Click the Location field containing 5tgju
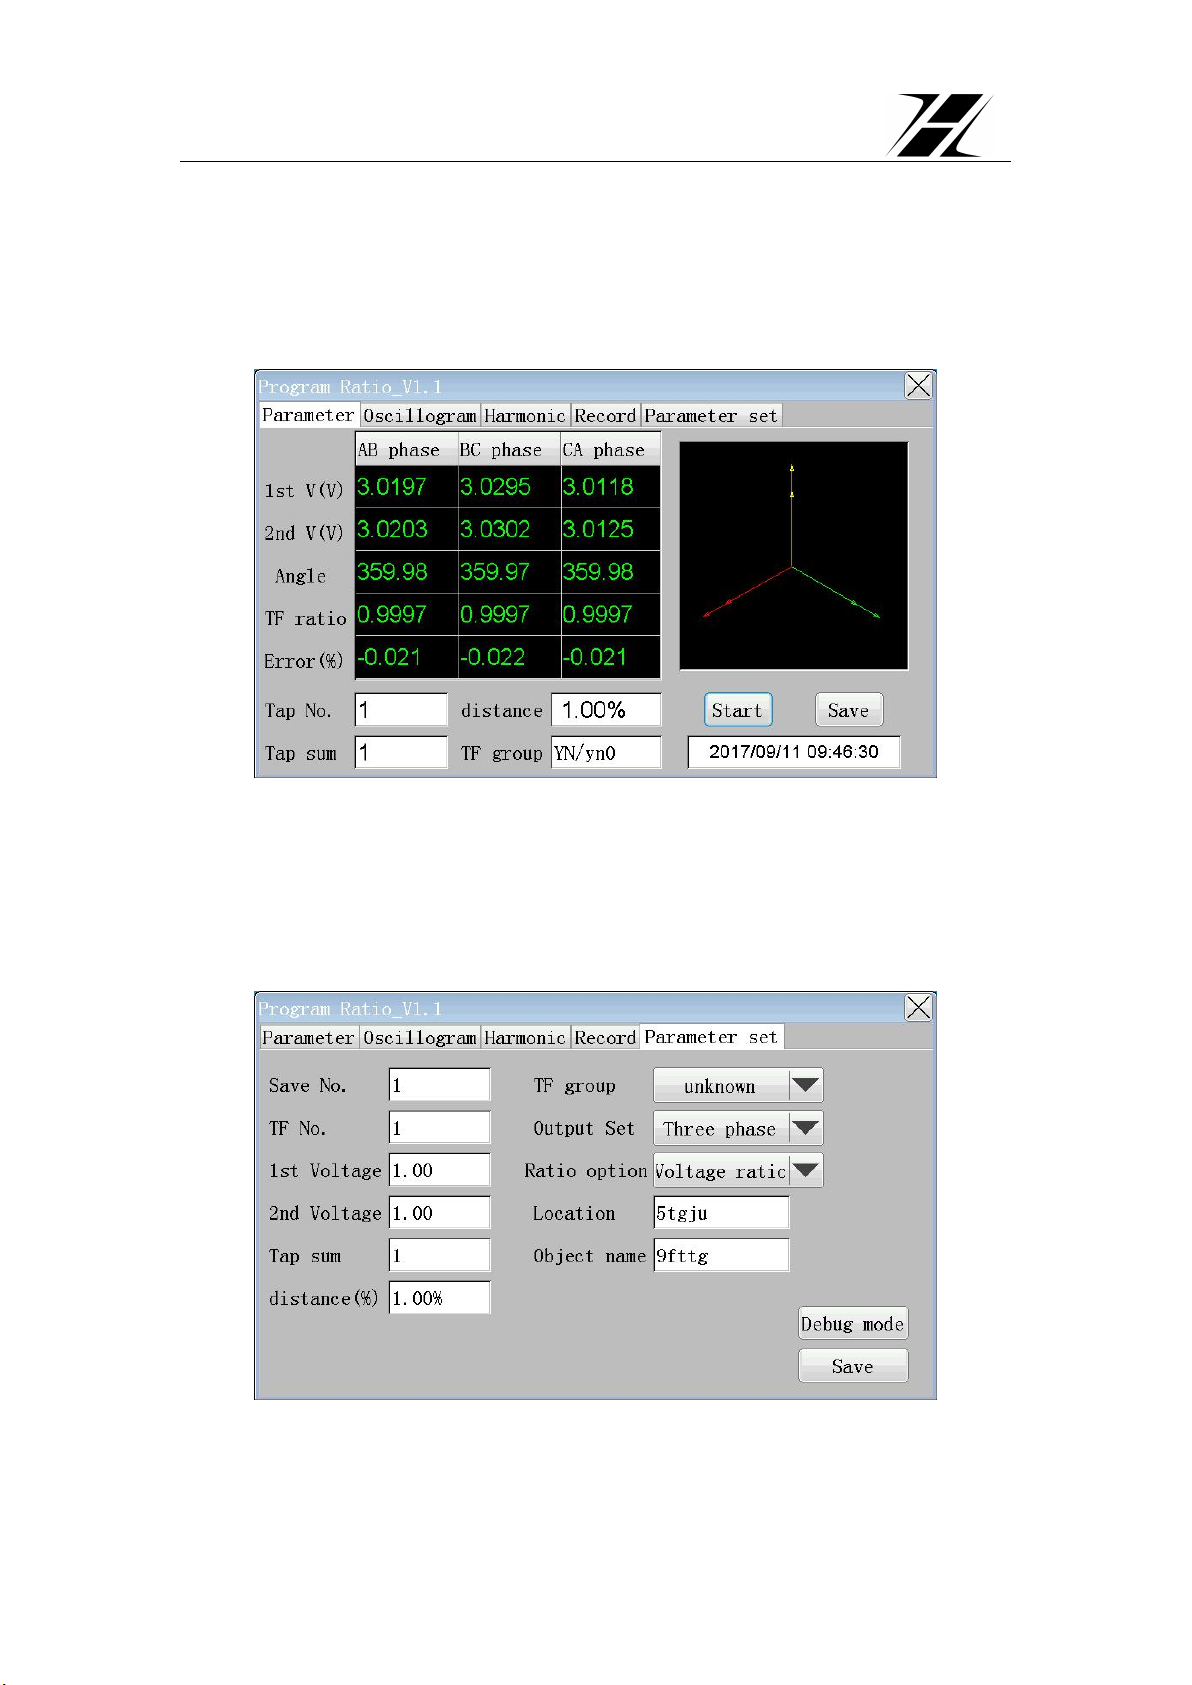The height and width of the screenshot is (1685, 1192). coord(721,1213)
